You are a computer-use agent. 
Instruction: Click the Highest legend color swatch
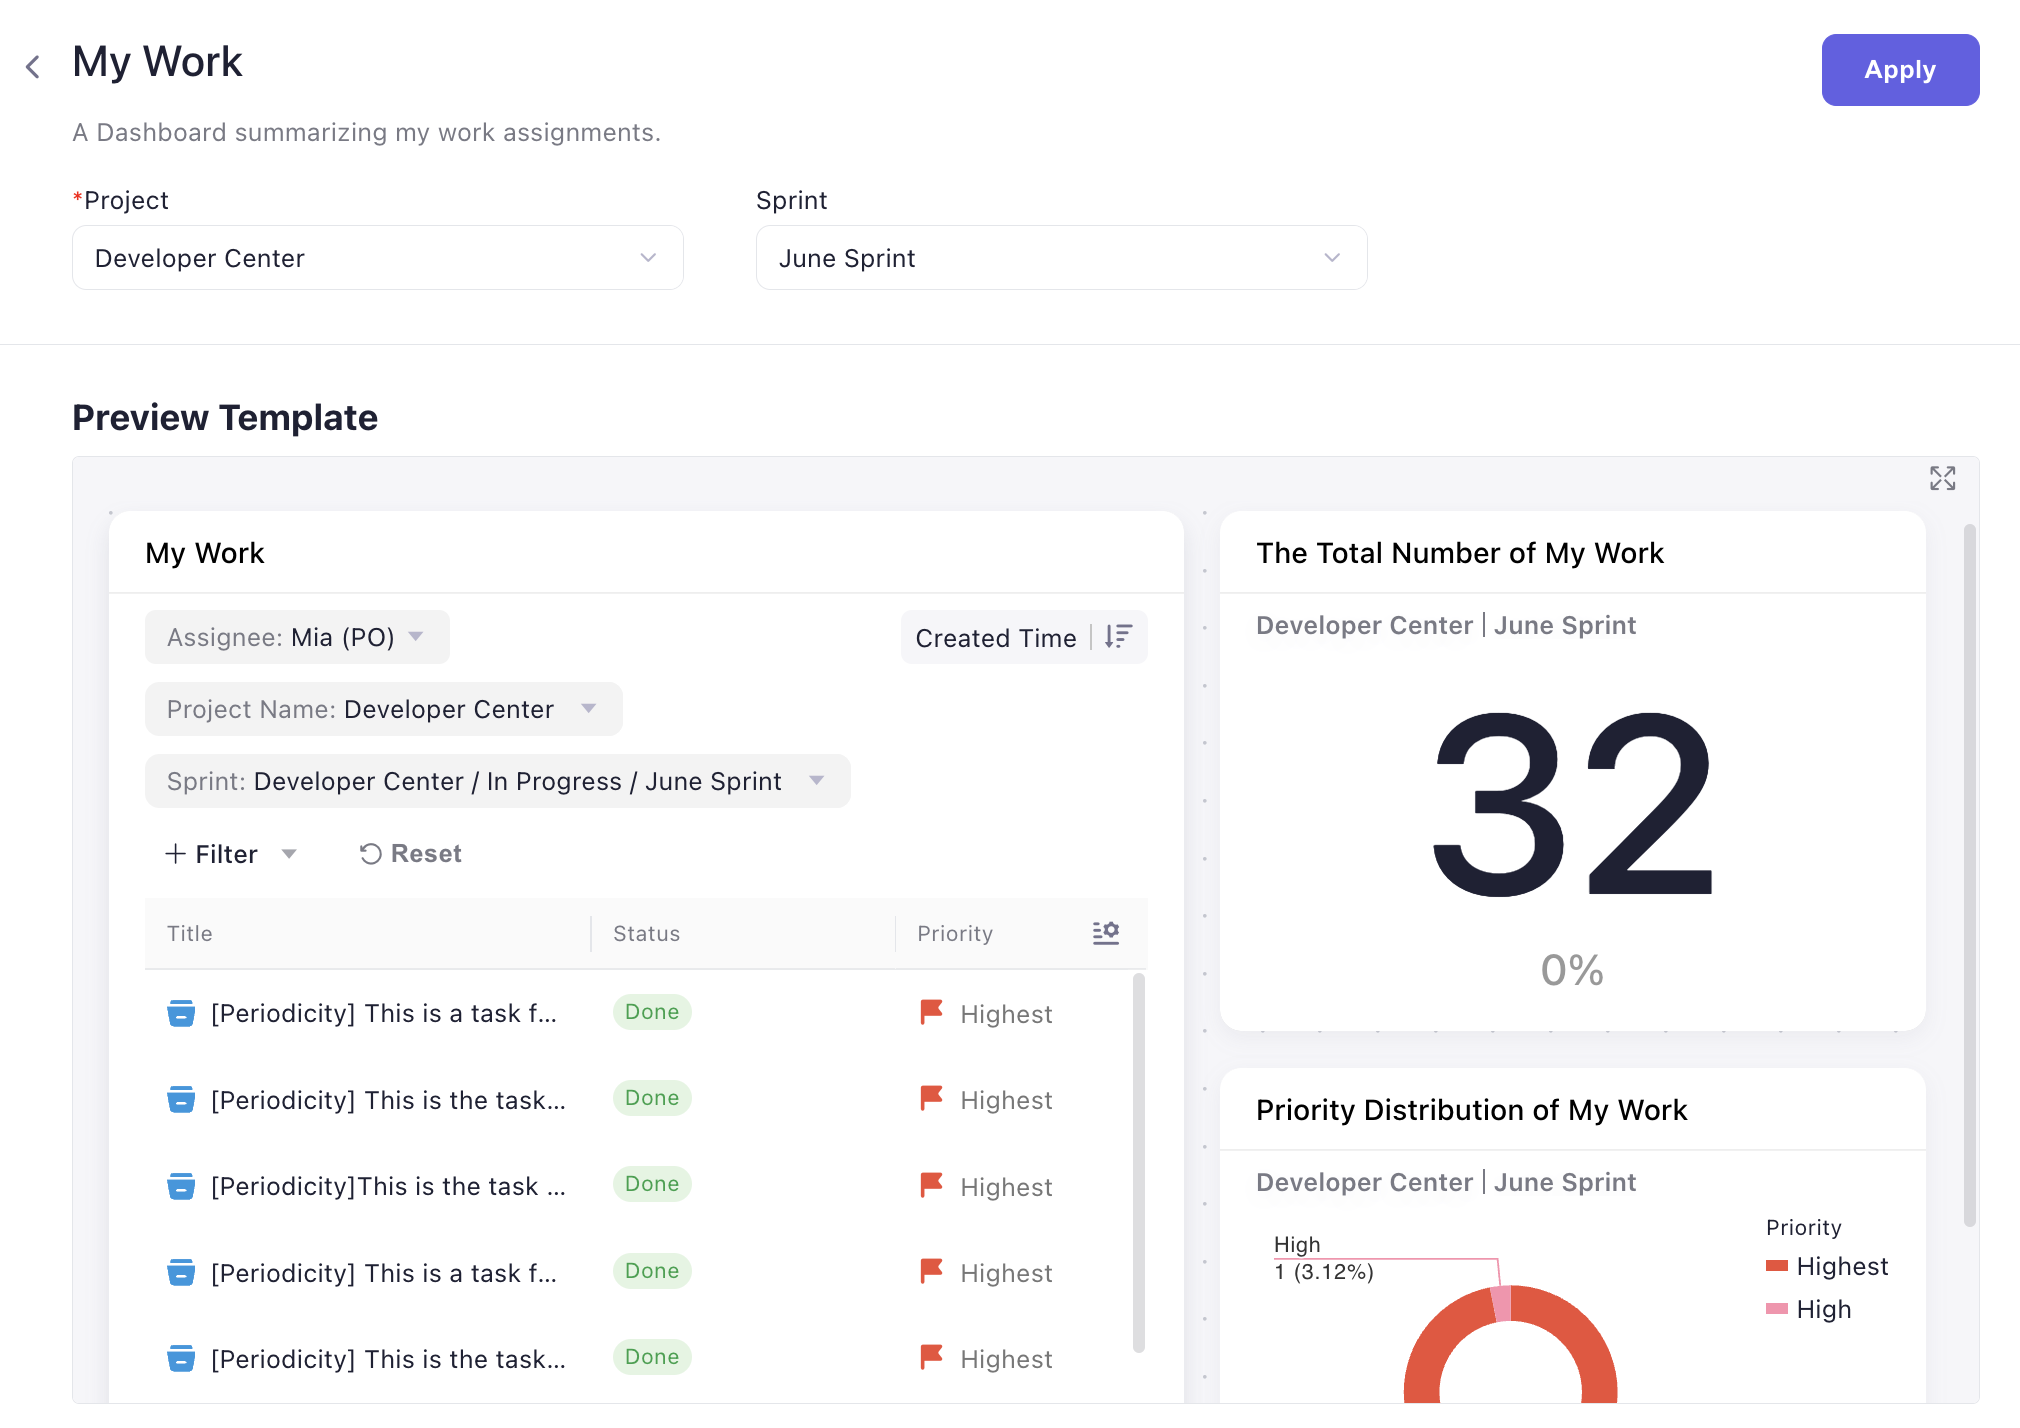pos(1776,1266)
